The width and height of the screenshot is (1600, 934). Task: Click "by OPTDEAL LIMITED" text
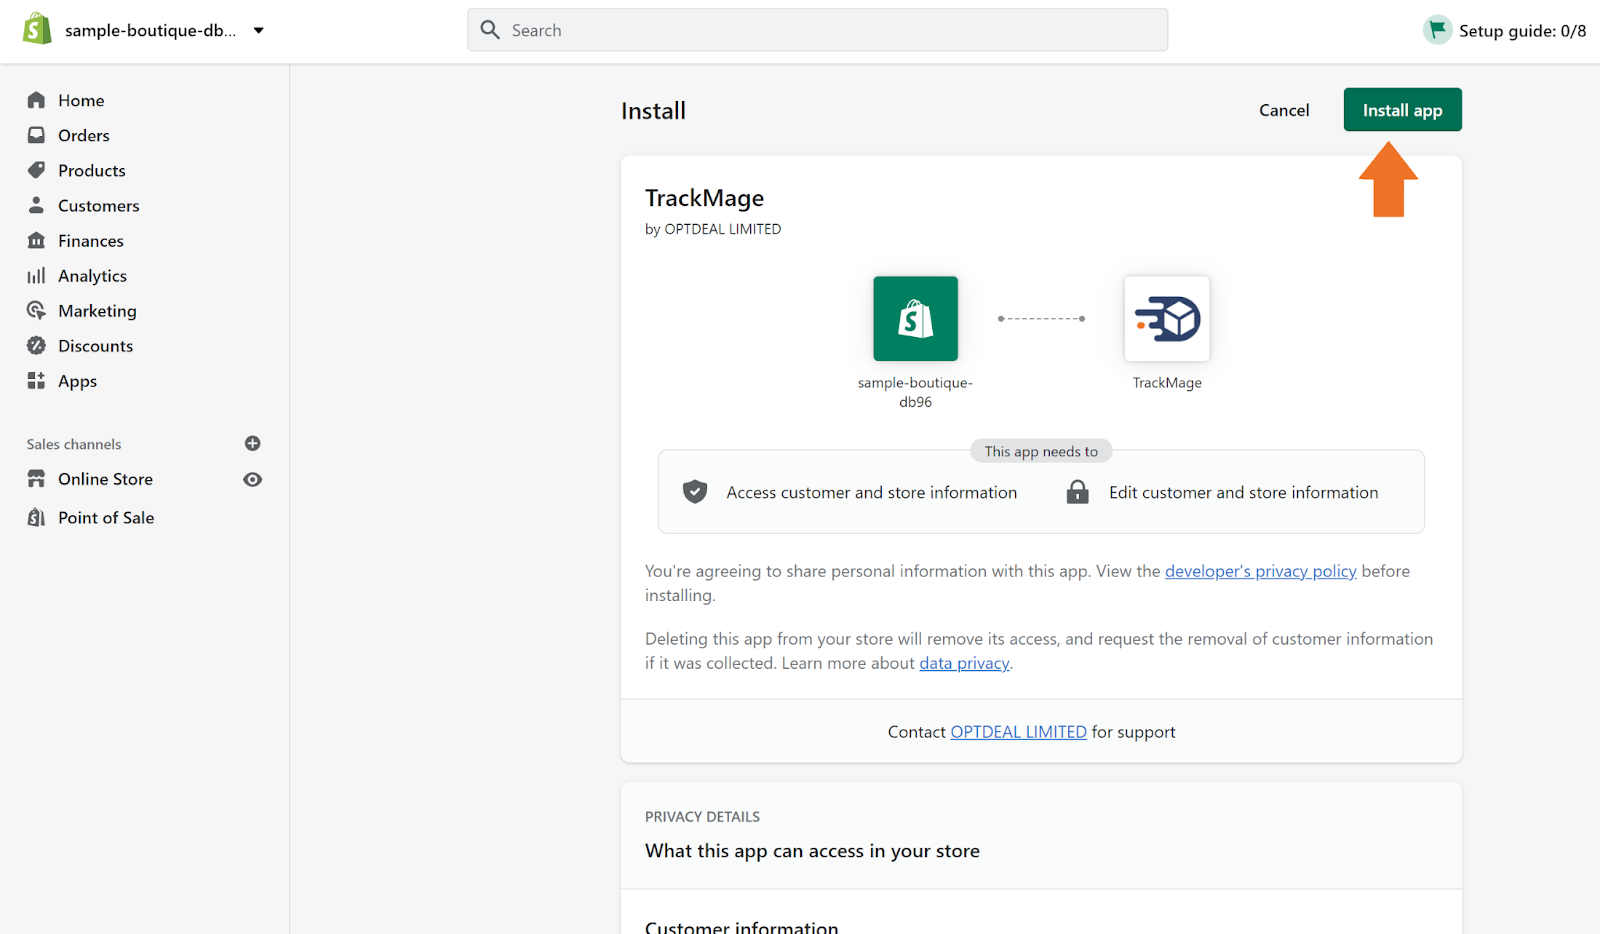tap(713, 229)
